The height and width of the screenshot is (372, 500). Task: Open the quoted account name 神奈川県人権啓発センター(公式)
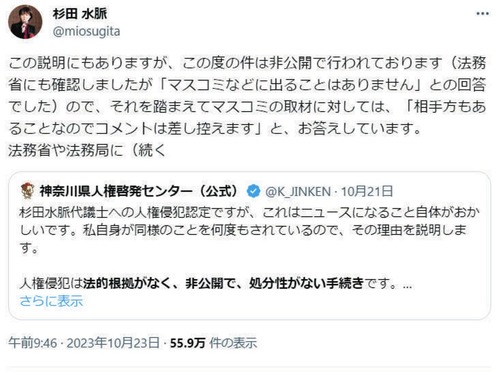[140, 191]
